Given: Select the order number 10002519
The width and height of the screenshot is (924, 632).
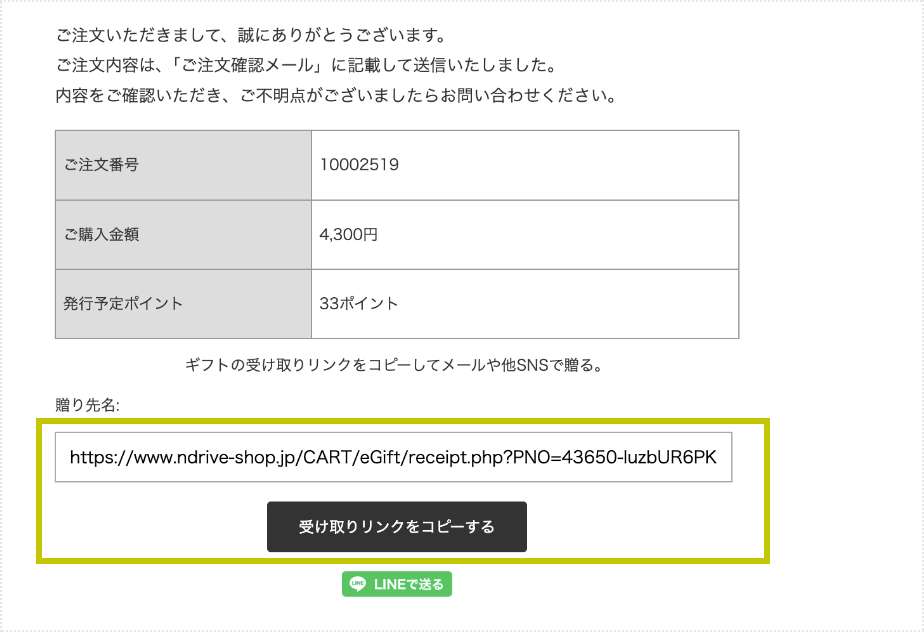Looking at the screenshot, I should coord(359,164).
